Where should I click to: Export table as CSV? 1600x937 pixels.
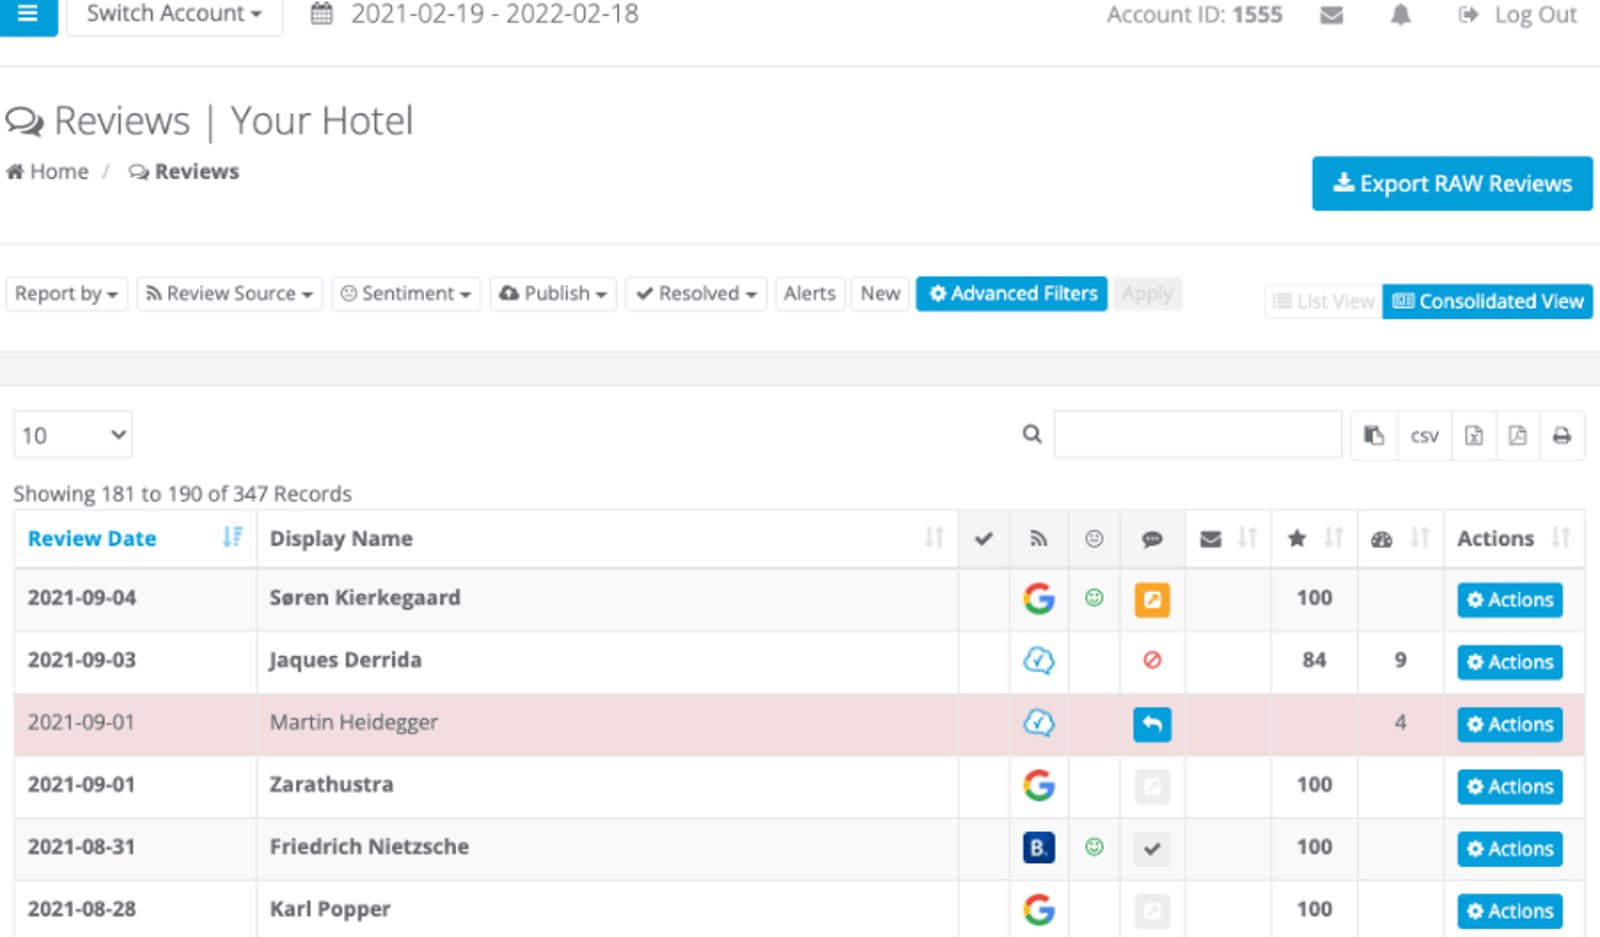1424,435
